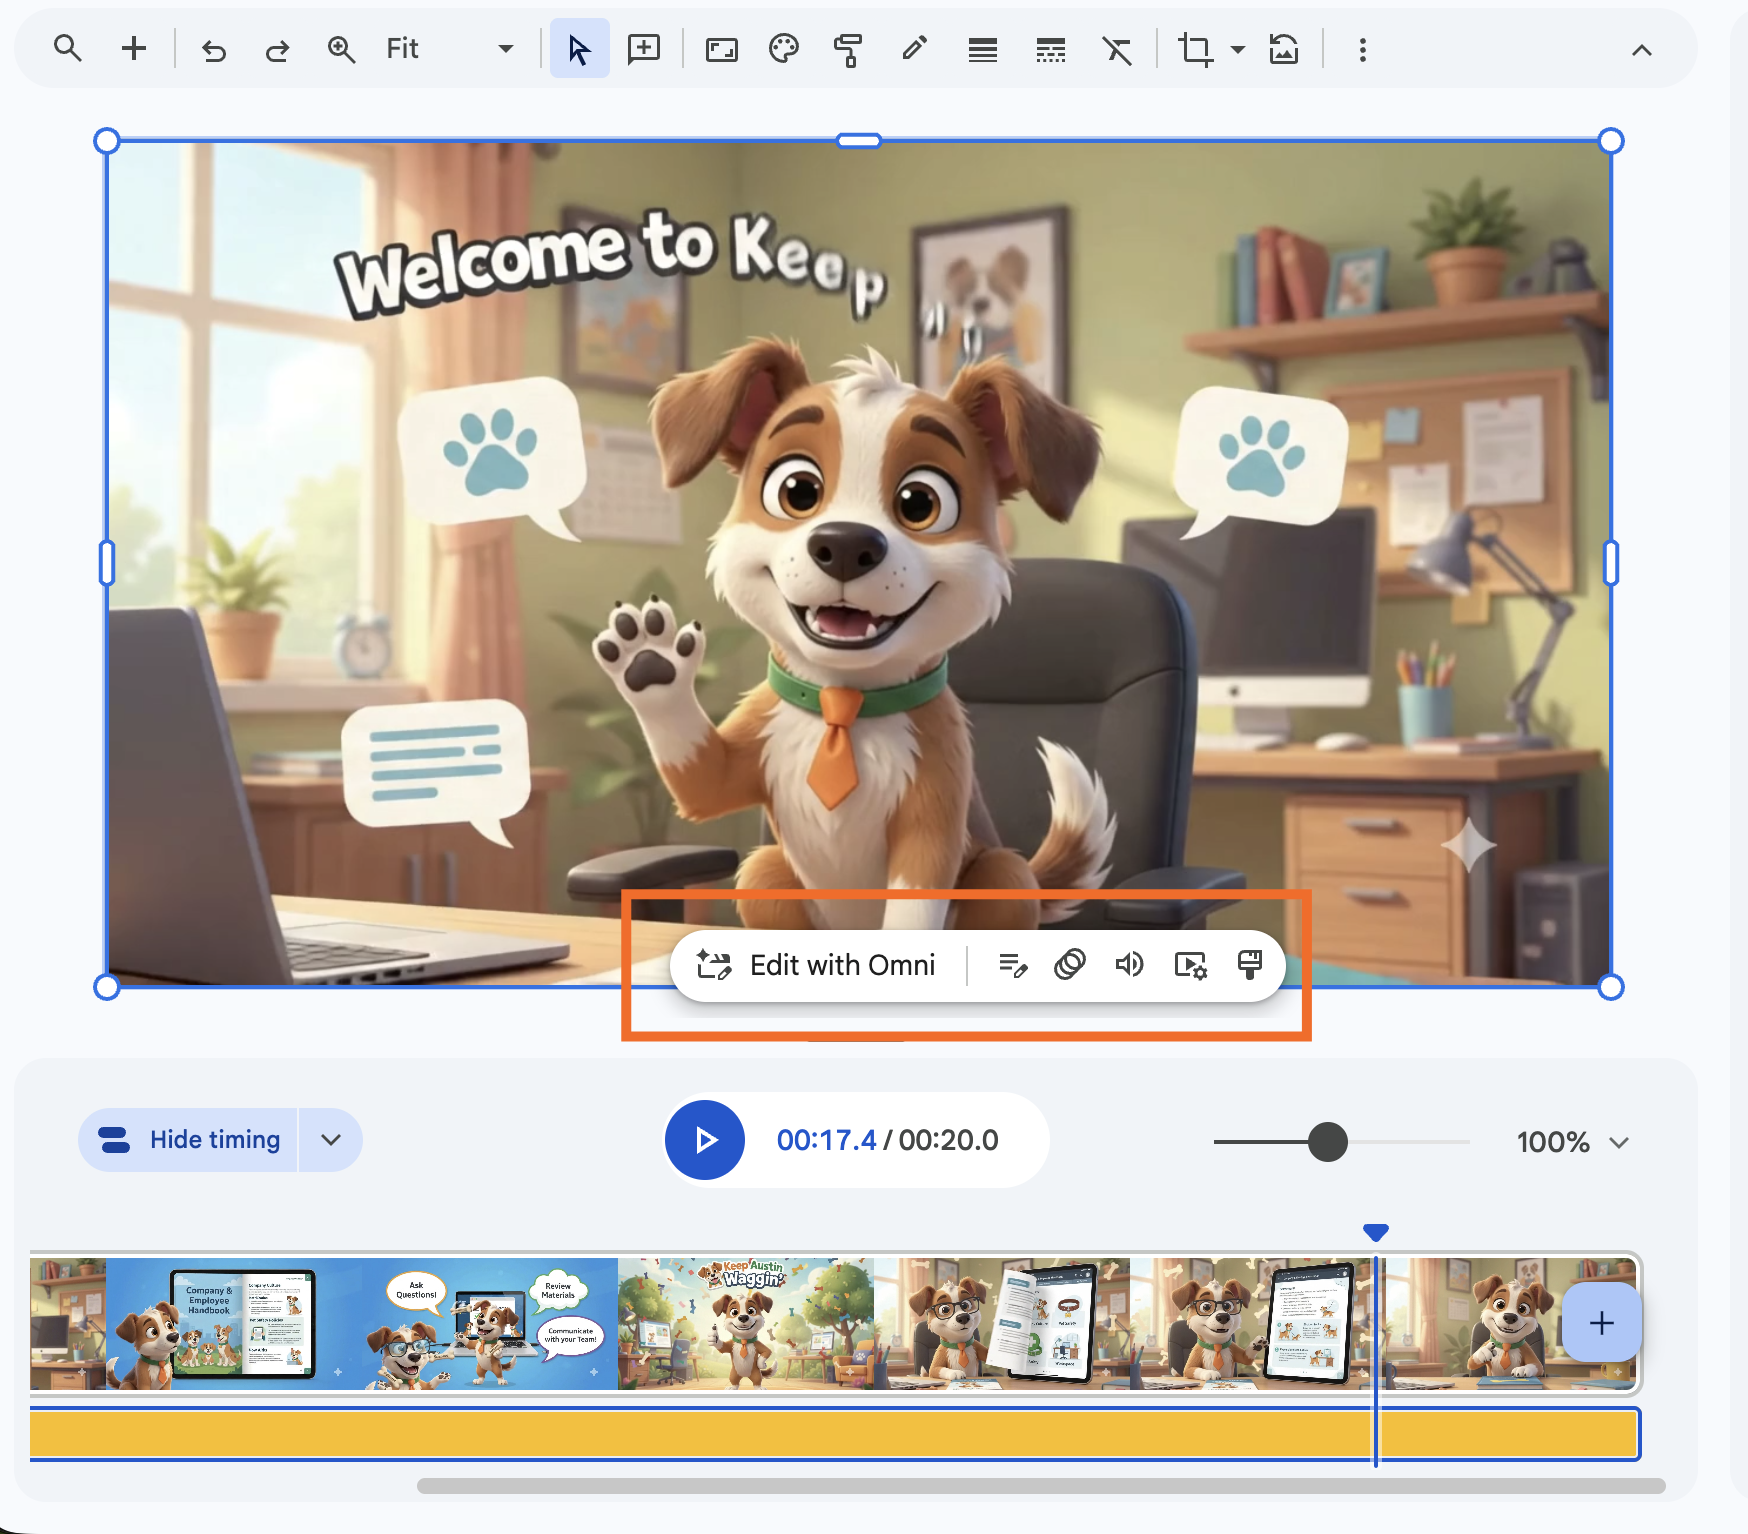The height and width of the screenshot is (1534, 1748).
Task: Click the crop image tool
Action: click(1195, 49)
